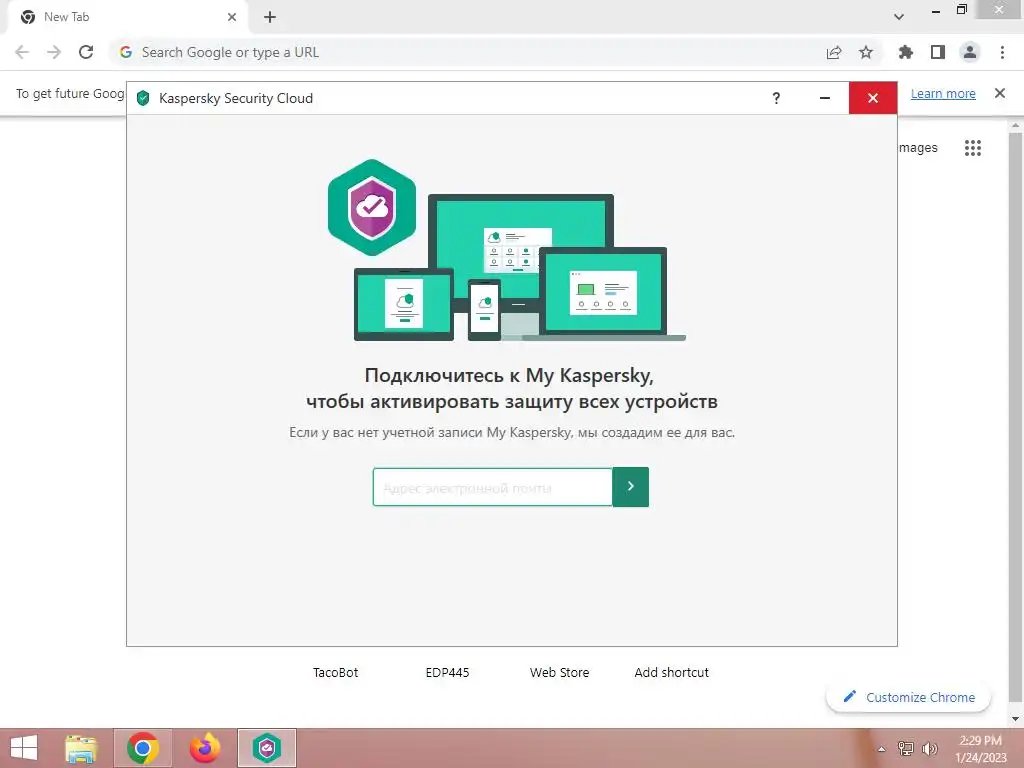Toggle Chrome side panel icon
1024x768 pixels.
[938, 52]
